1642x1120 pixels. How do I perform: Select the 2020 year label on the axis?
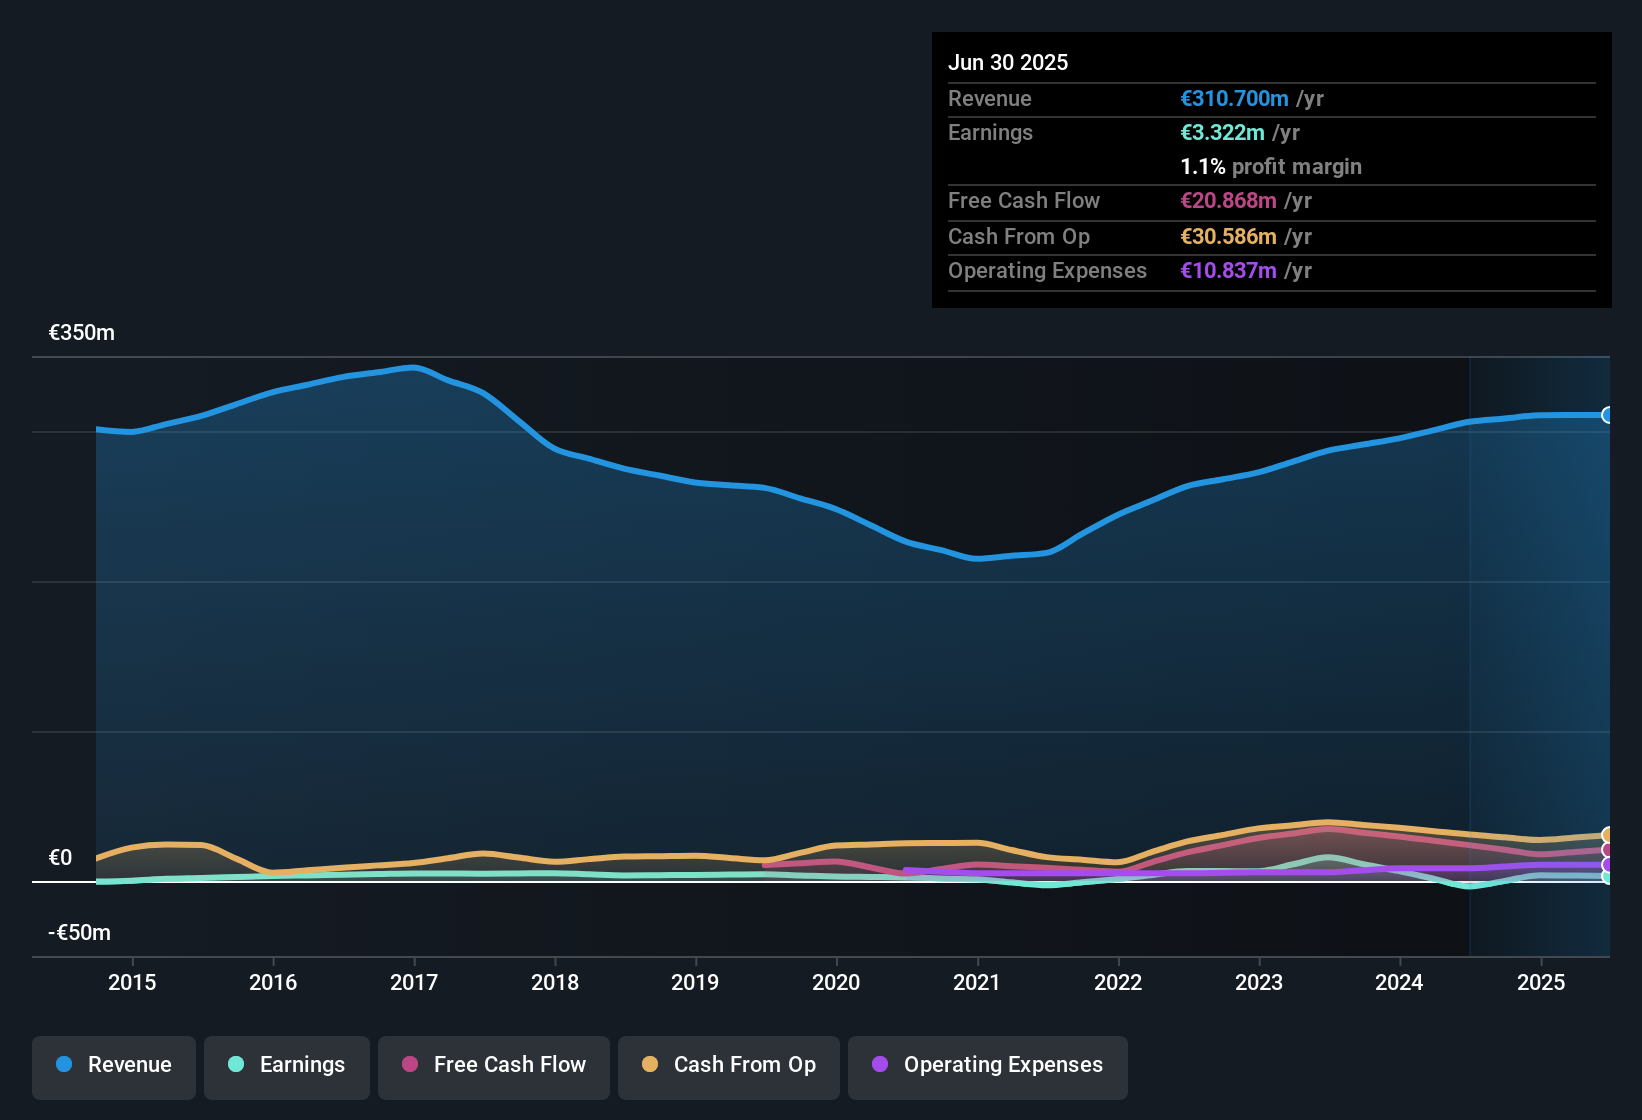836,983
